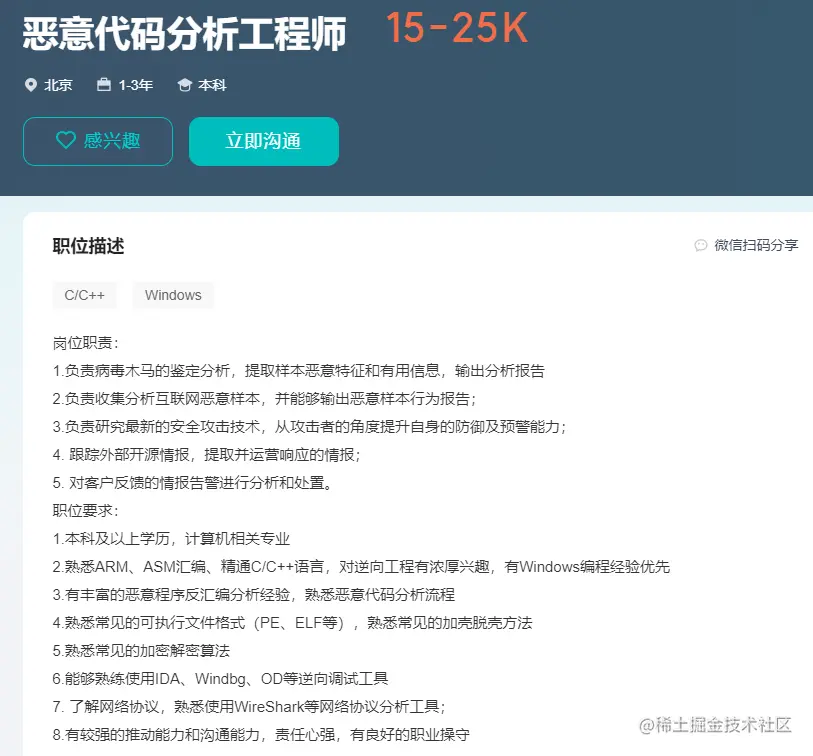Click line 8.有较强的推动能力和沟通能力

click(261, 735)
